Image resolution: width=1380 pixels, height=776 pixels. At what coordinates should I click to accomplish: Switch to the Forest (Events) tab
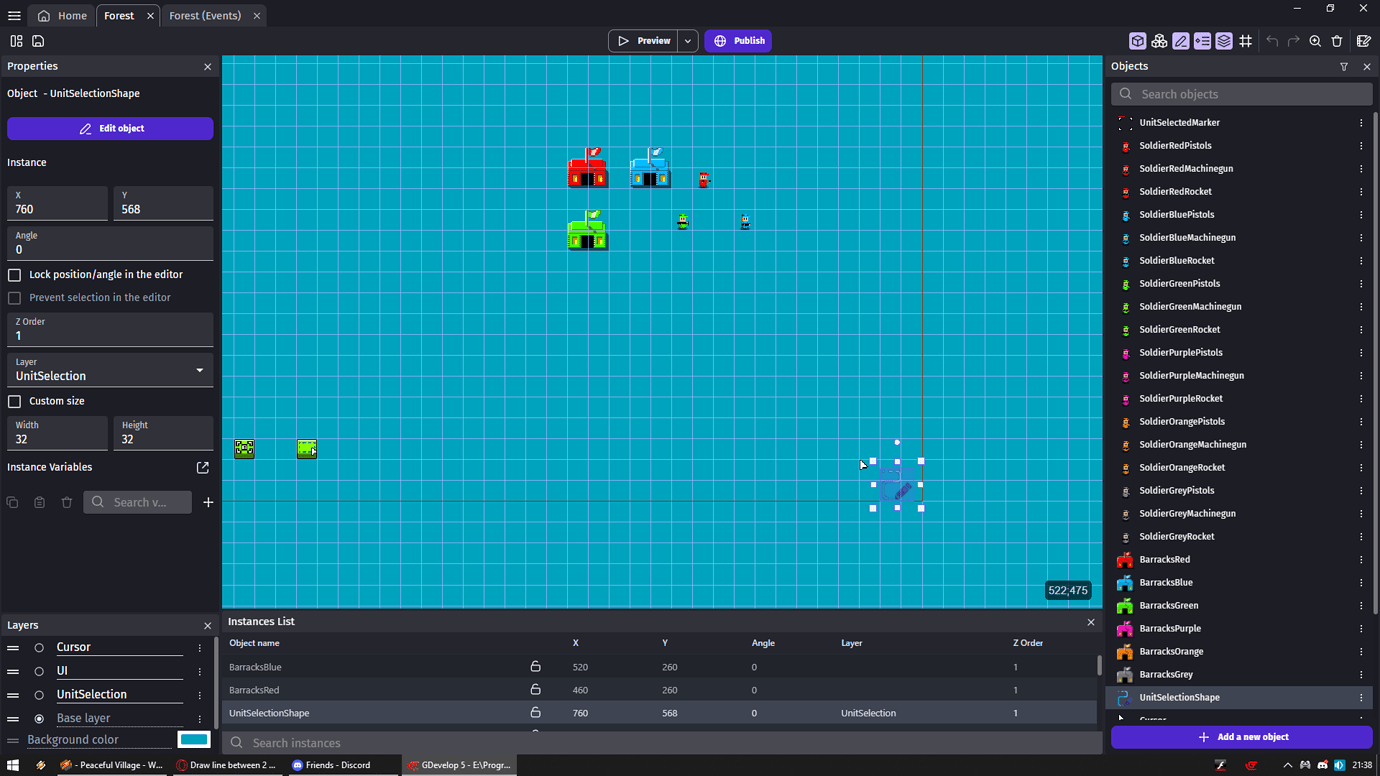tap(207, 16)
